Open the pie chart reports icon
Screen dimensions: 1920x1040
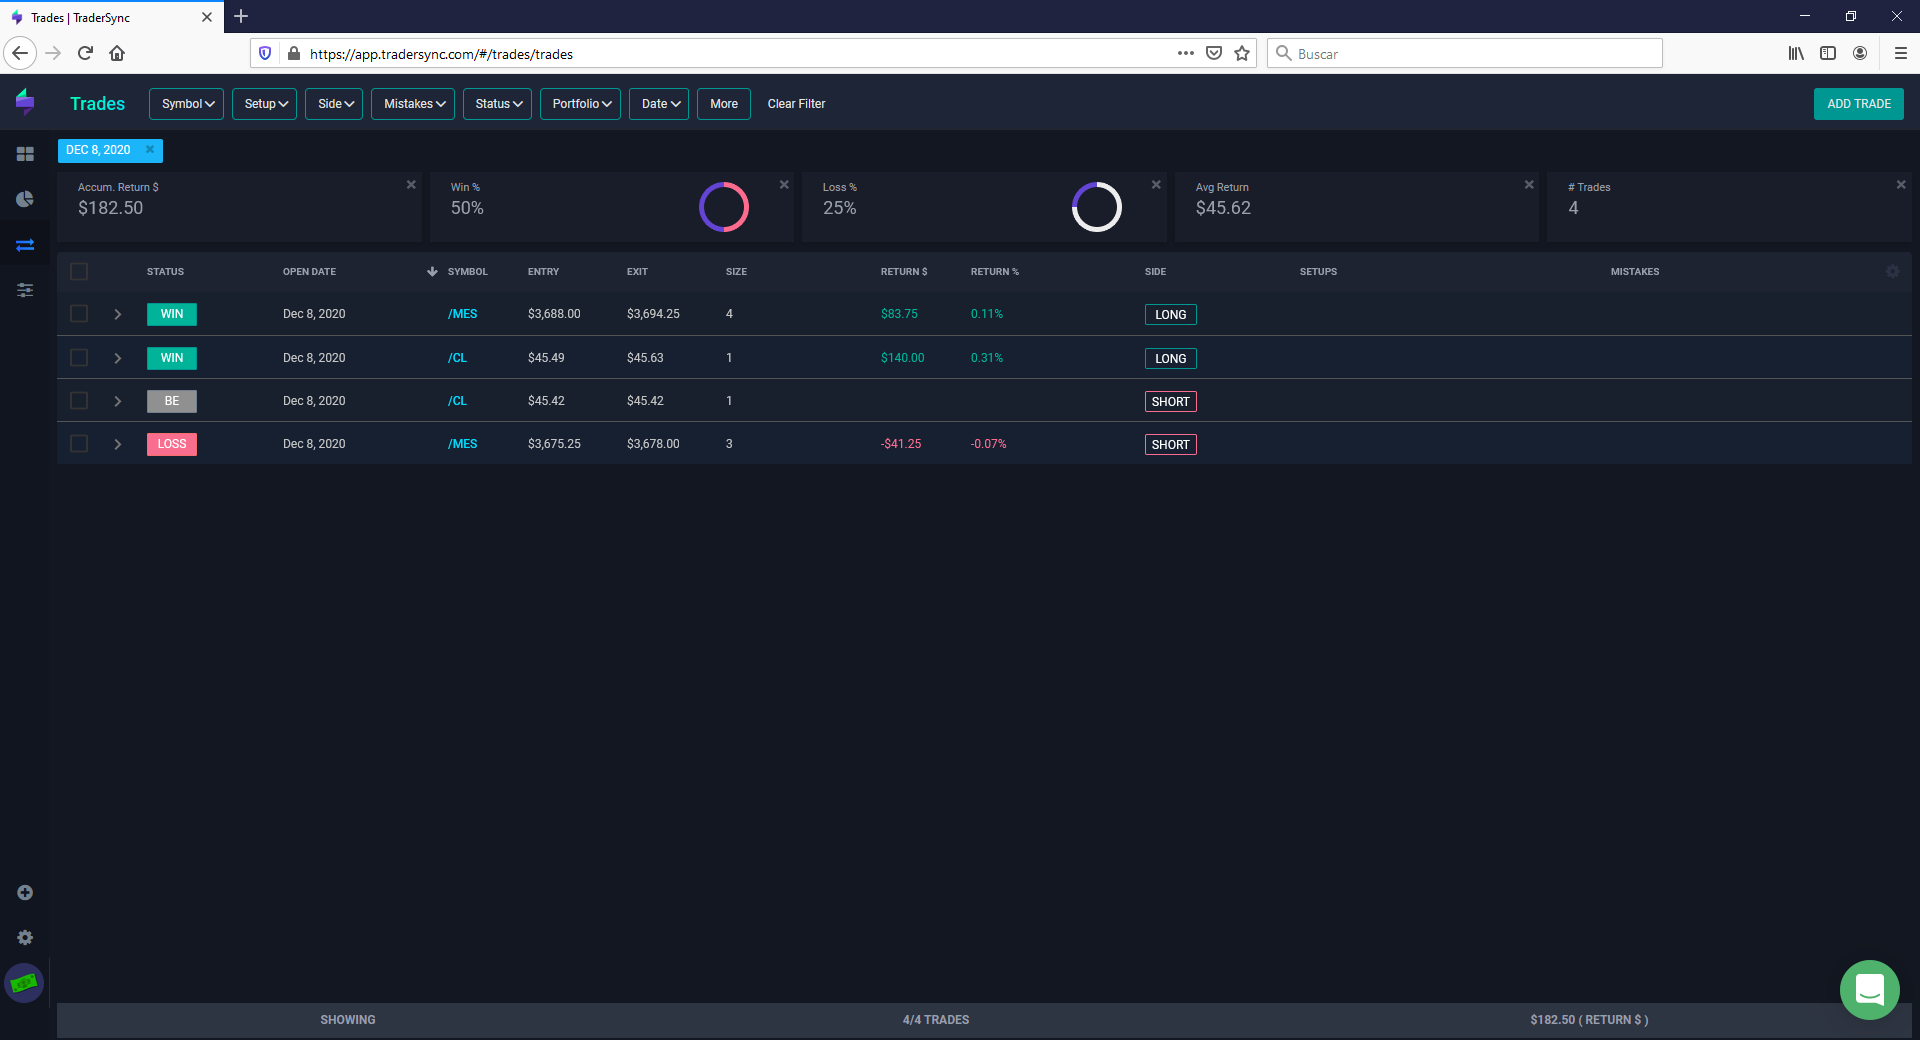25,199
